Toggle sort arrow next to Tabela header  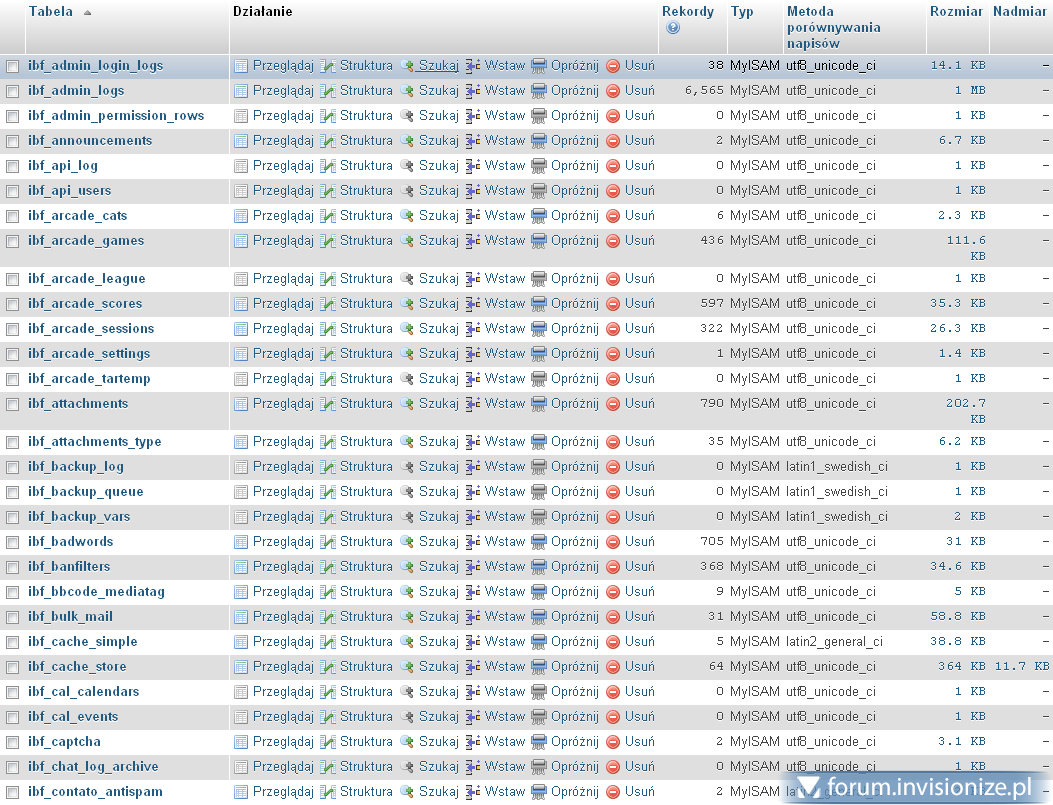tap(87, 13)
